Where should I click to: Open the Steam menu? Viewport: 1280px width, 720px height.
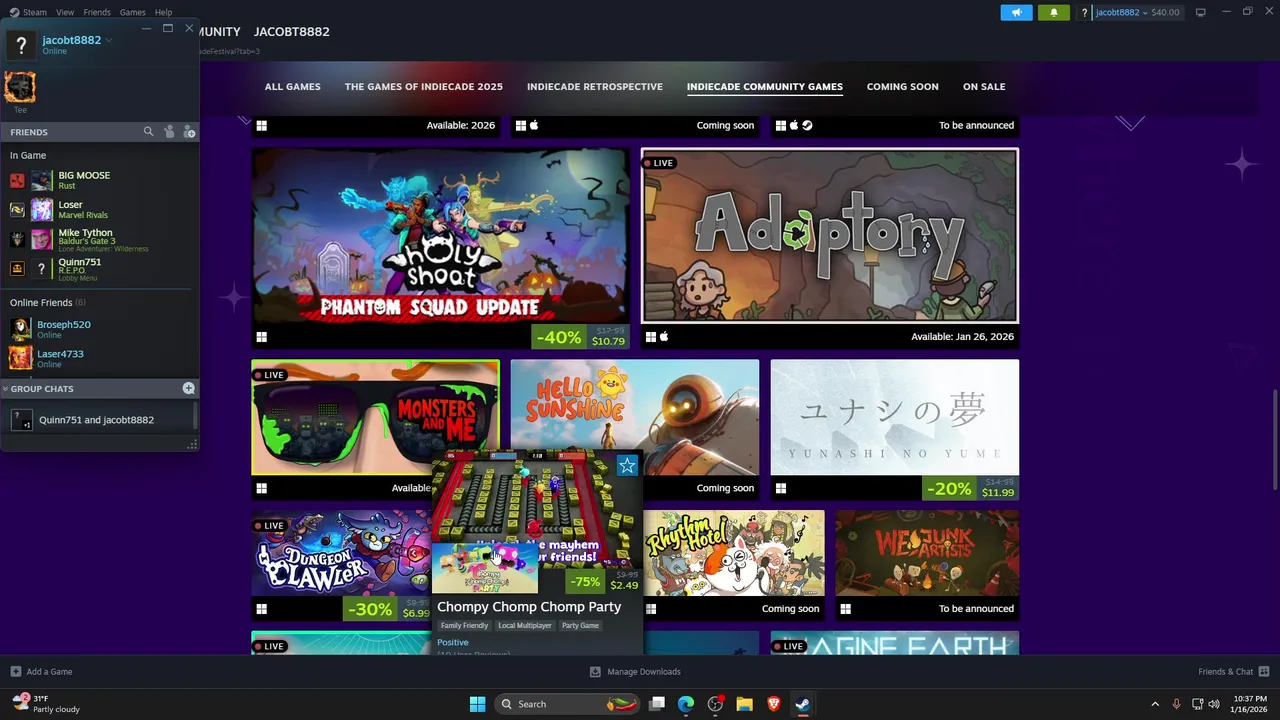pyautogui.click(x=35, y=12)
